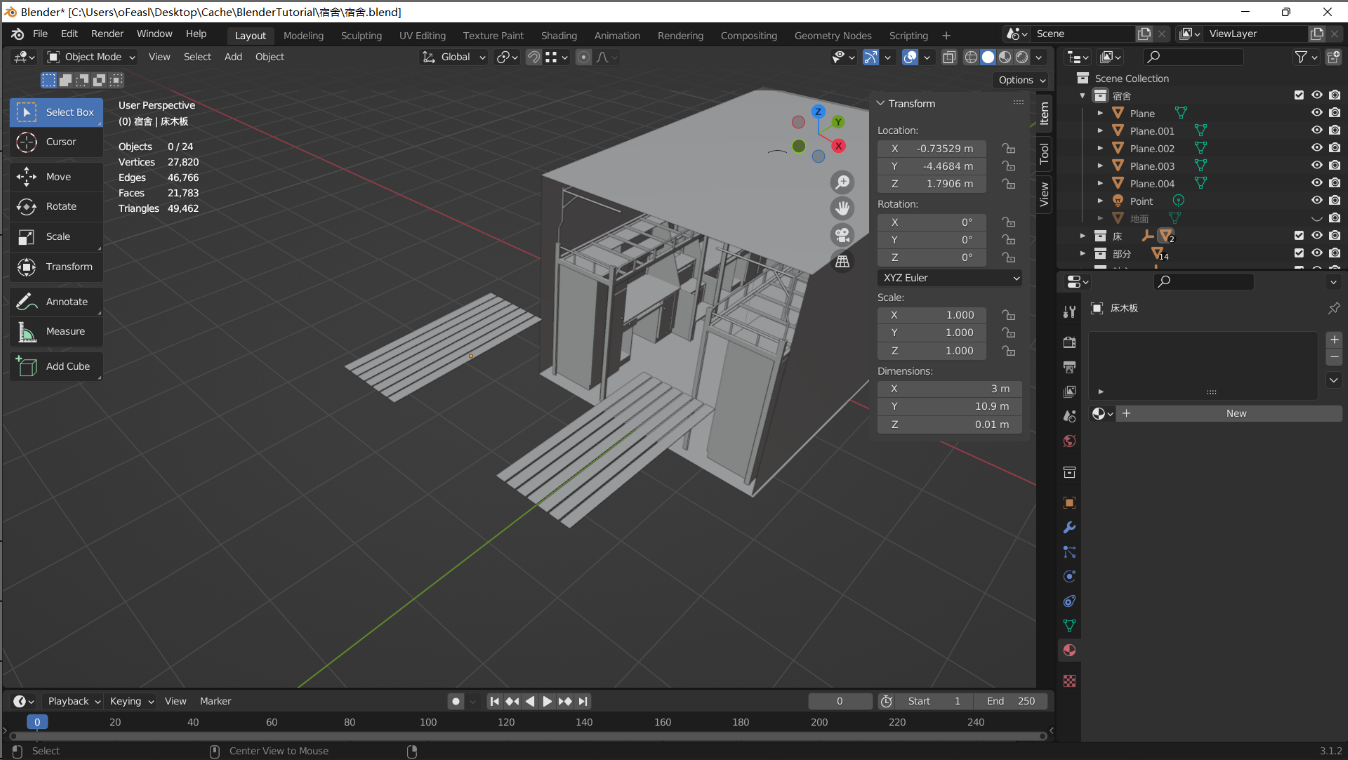The width and height of the screenshot is (1348, 760).
Task: Expand the 床 collection
Action: tap(1082, 236)
